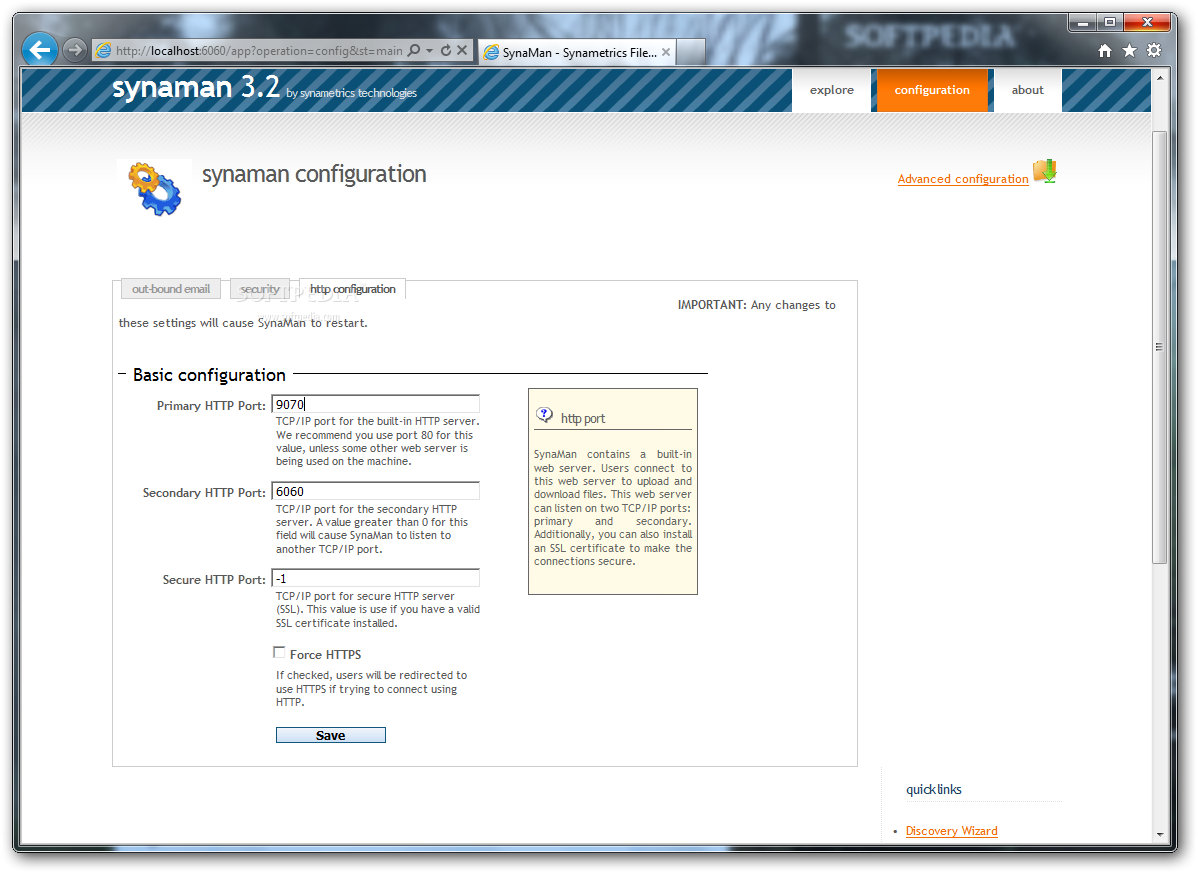Close the SynaMan browser tab

(666, 52)
